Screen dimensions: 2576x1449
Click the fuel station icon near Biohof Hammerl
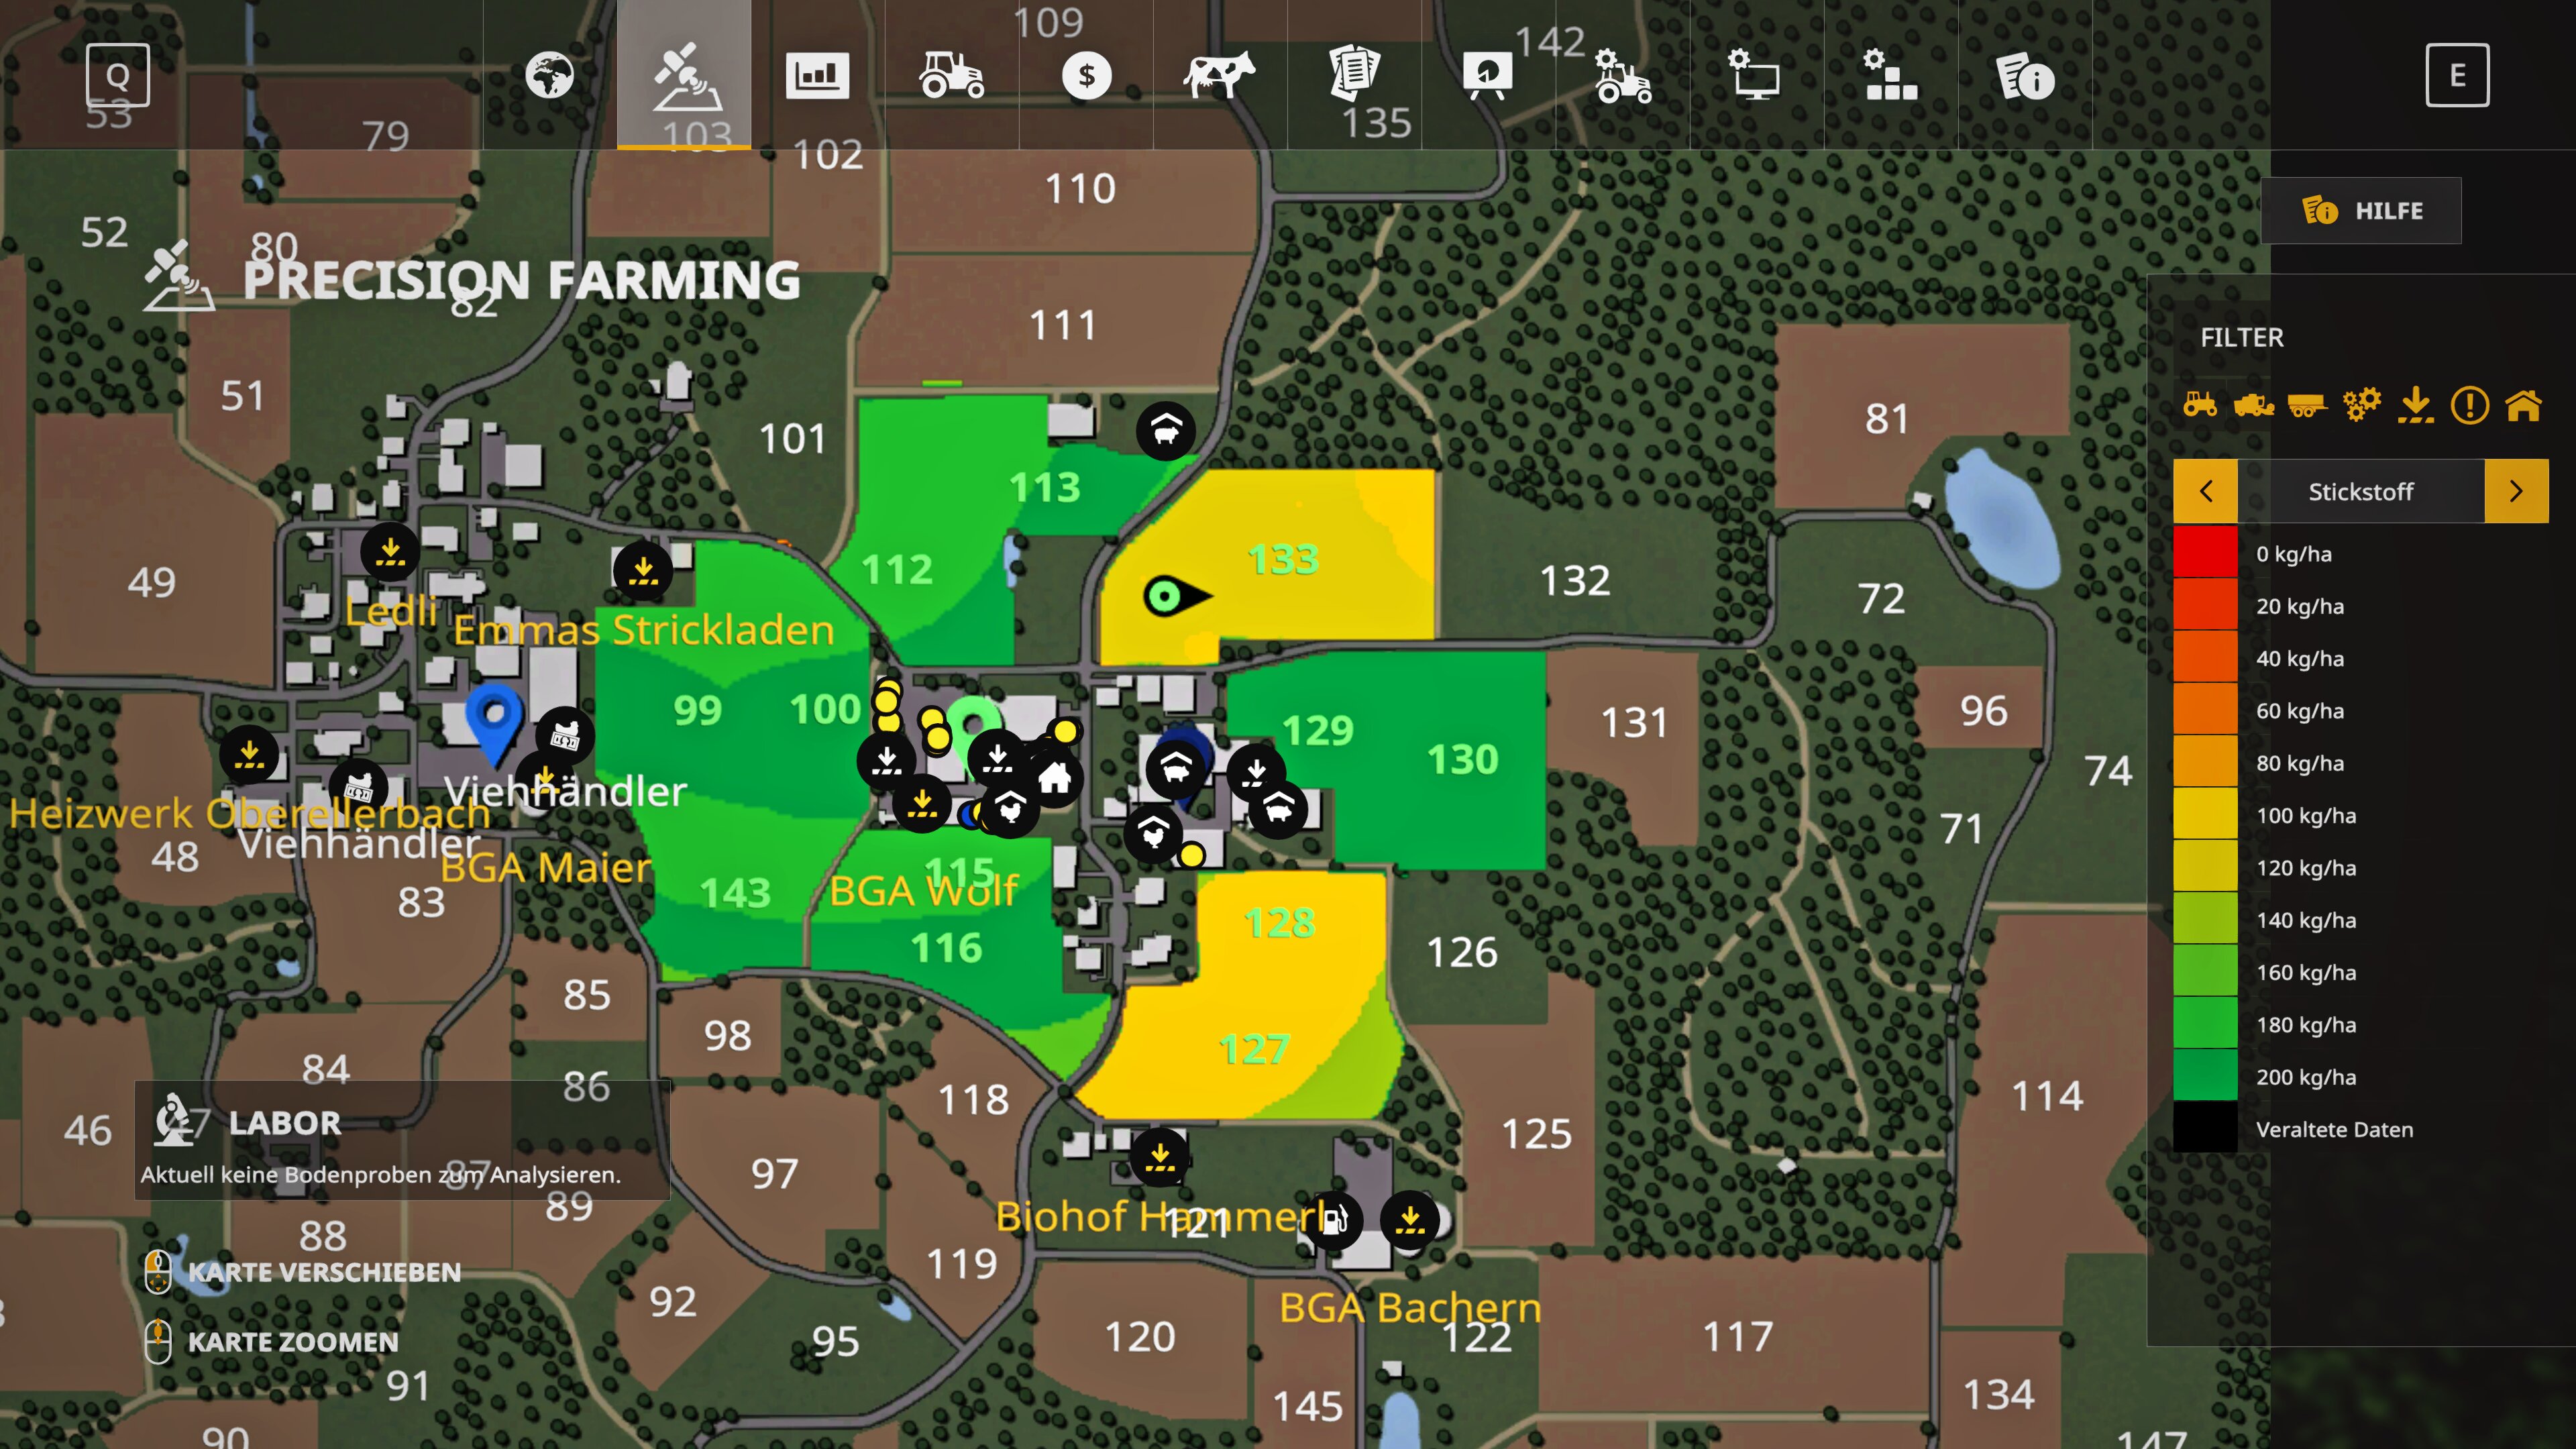[x=1333, y=1220]
